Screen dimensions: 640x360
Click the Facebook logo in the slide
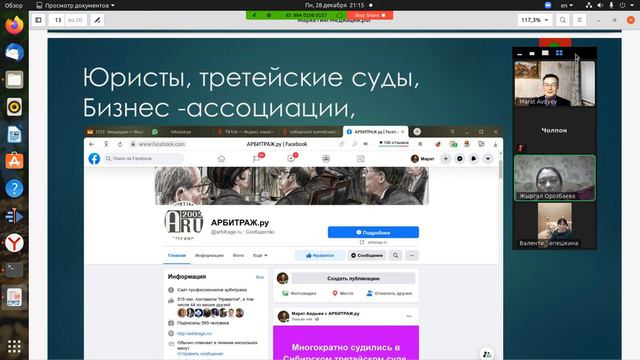click(x=94, y=158)
